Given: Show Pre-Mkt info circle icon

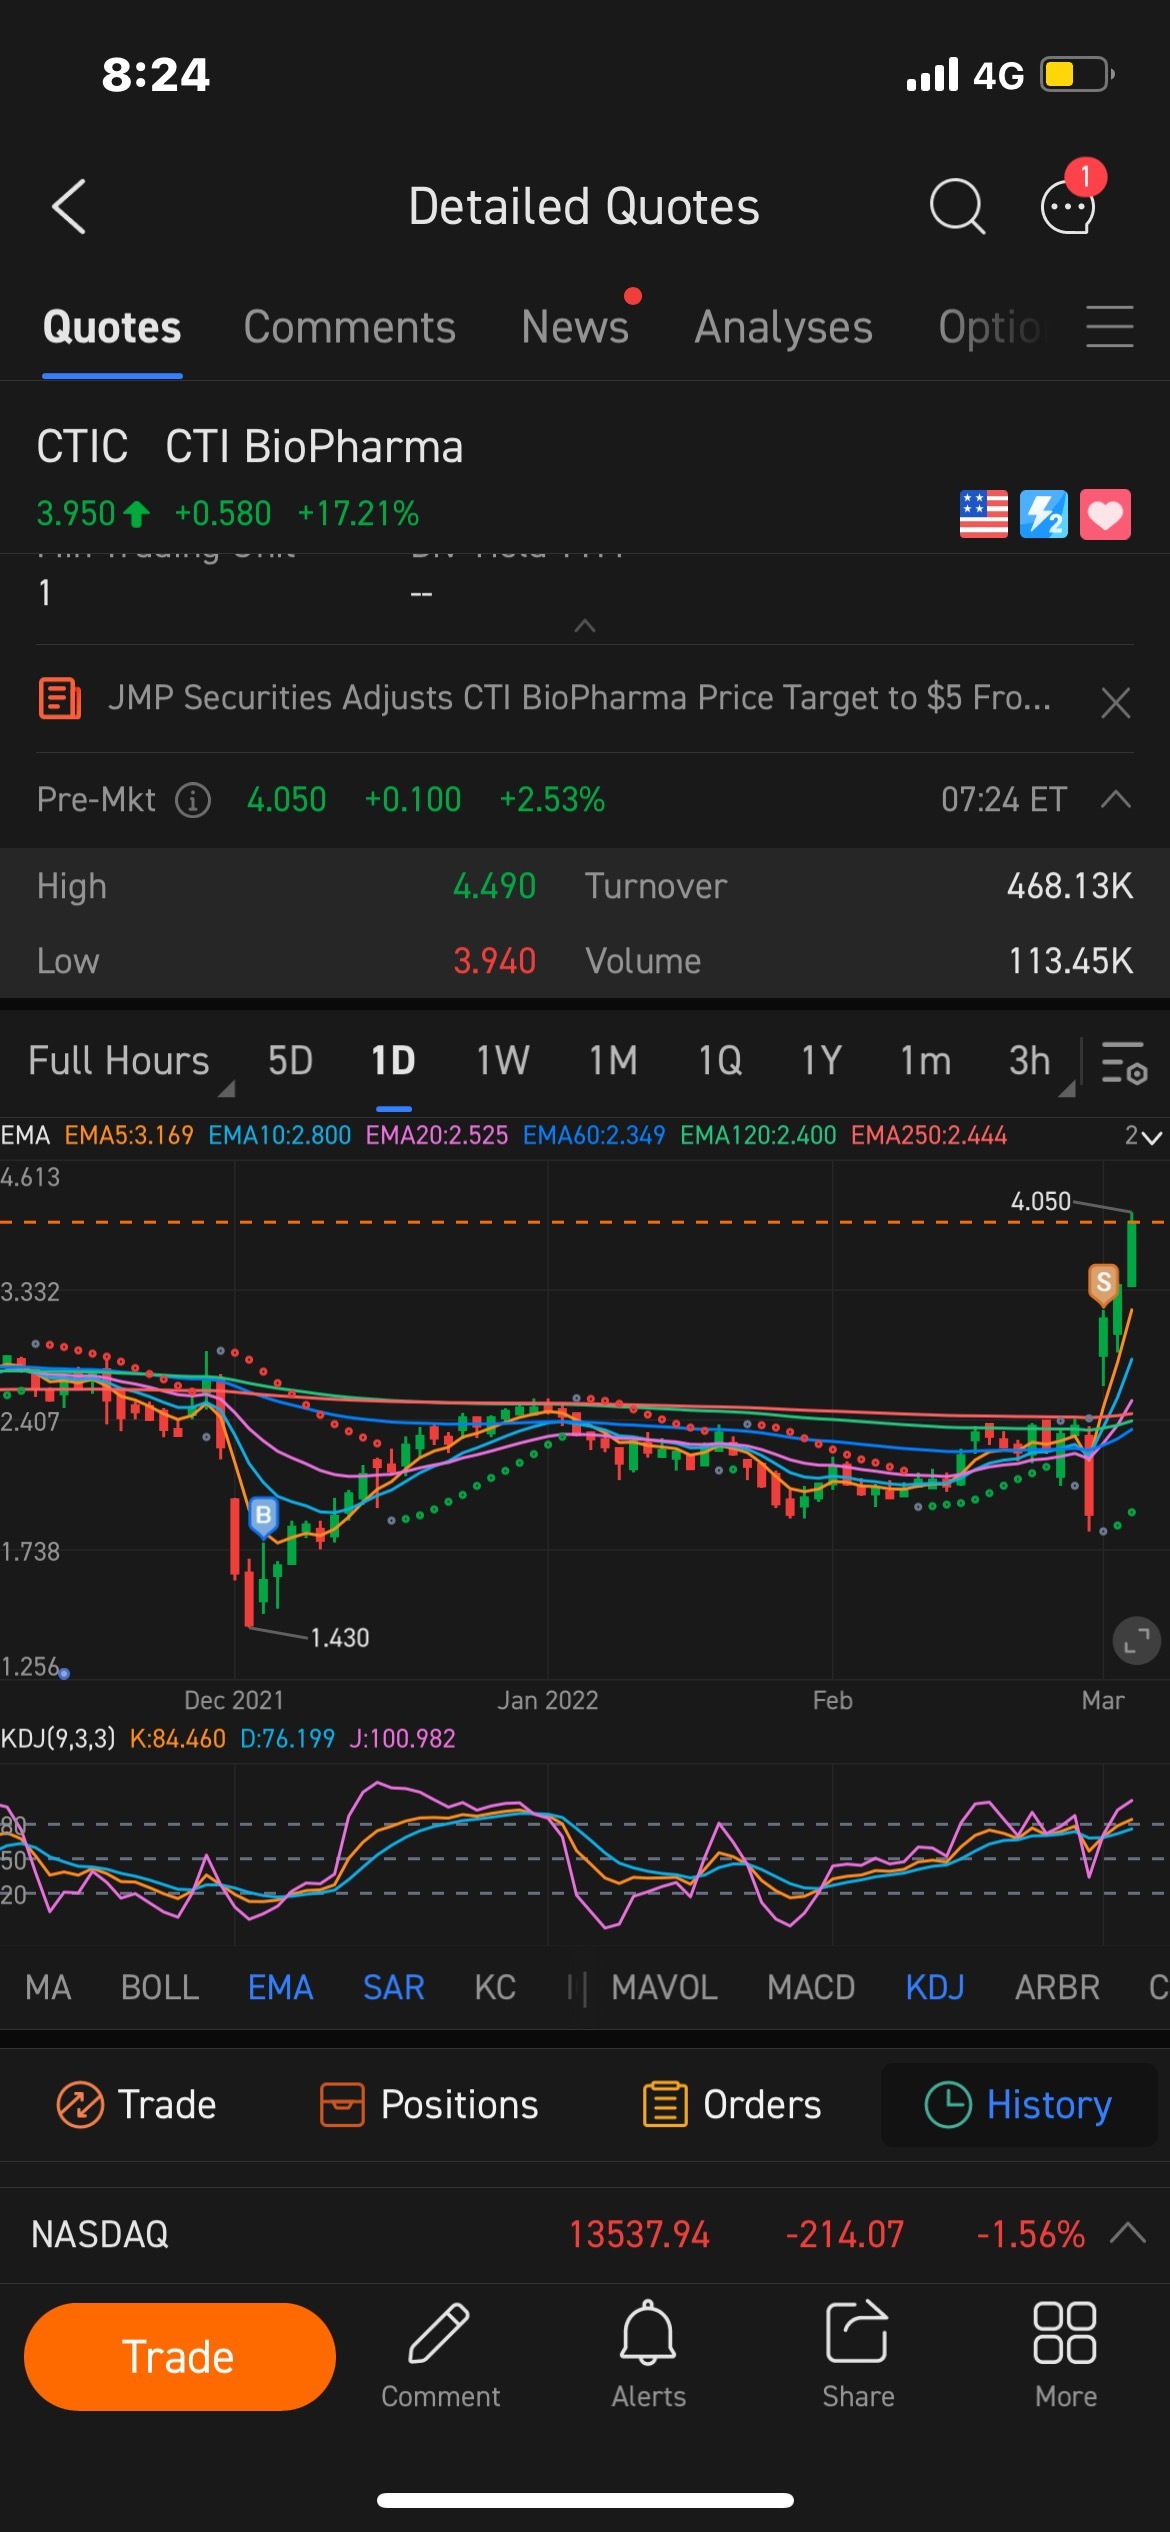Looking at the screenshot, I should click(x=193, y=800).
